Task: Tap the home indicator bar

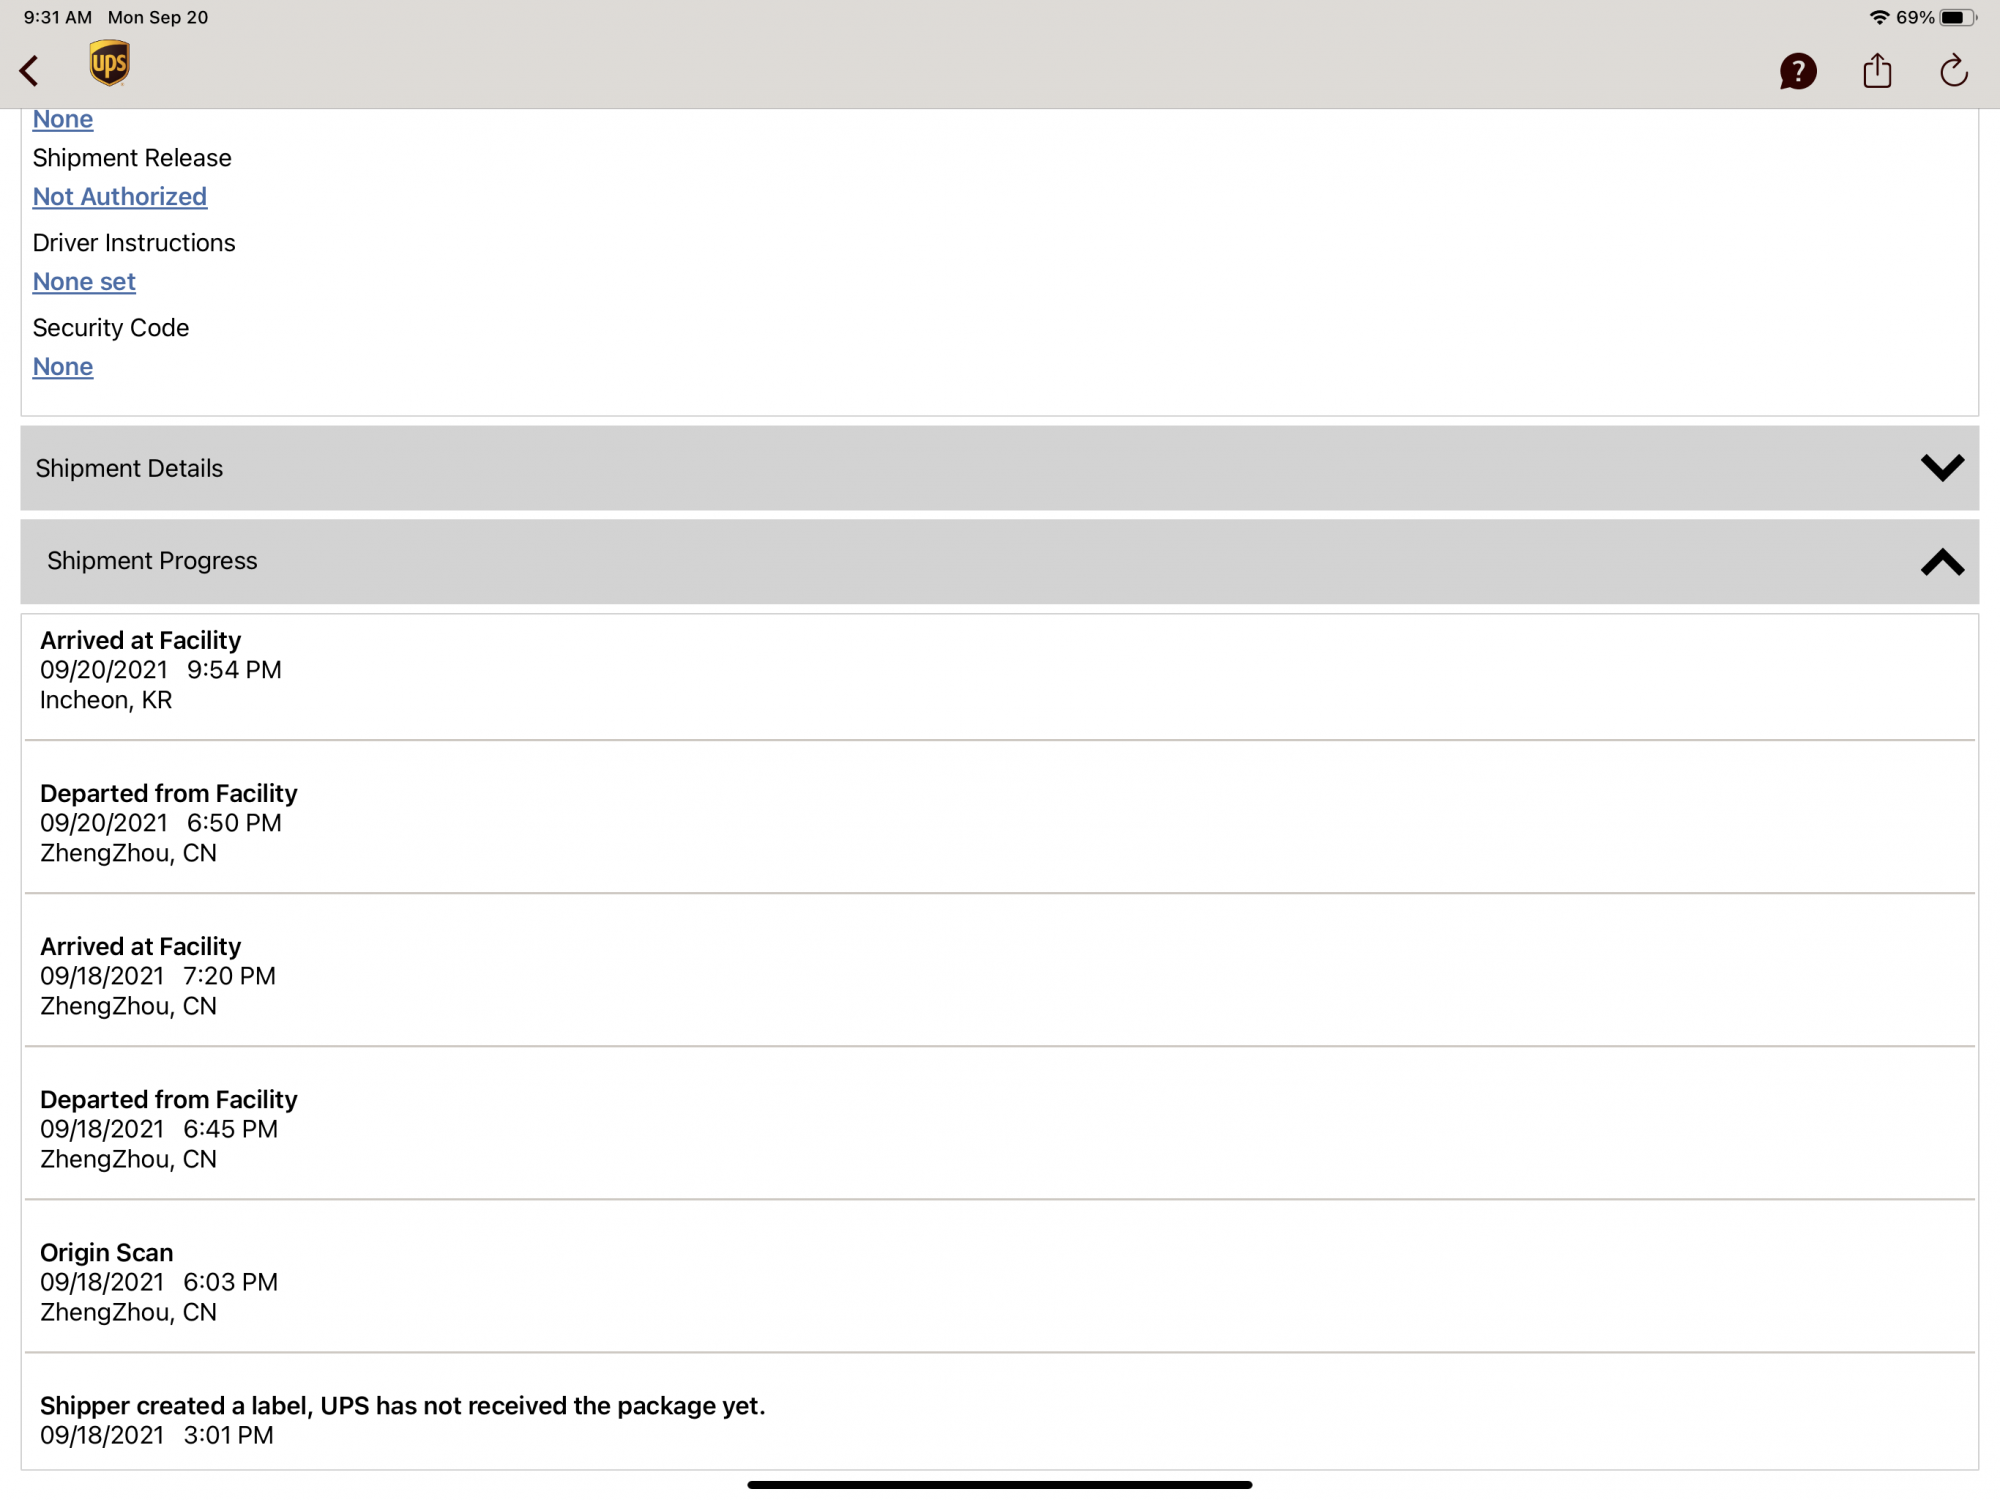Action: click(999, 1485)
